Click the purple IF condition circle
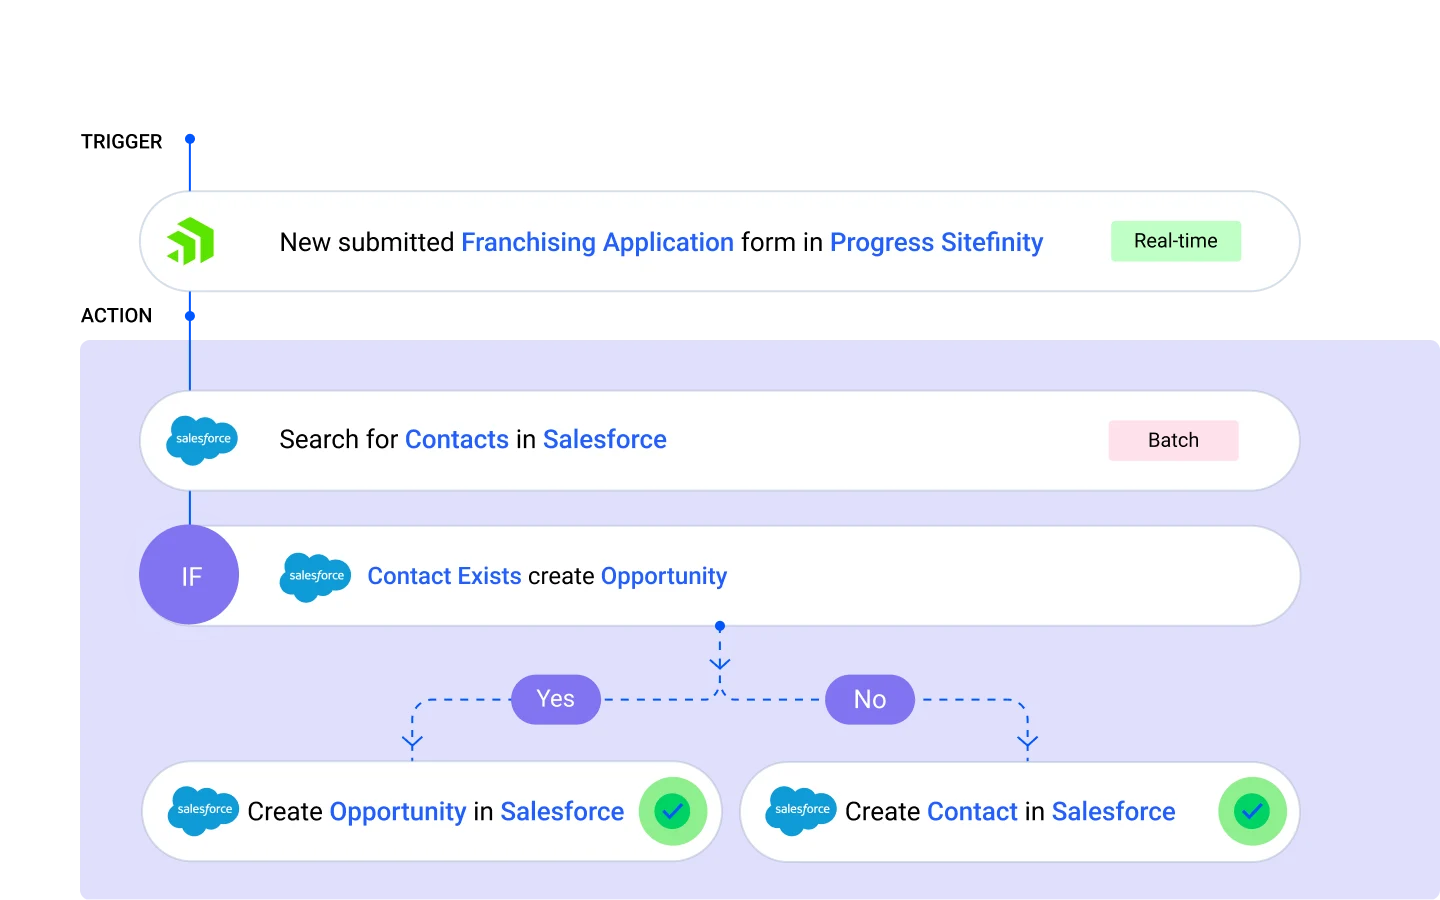 [190, 576]
